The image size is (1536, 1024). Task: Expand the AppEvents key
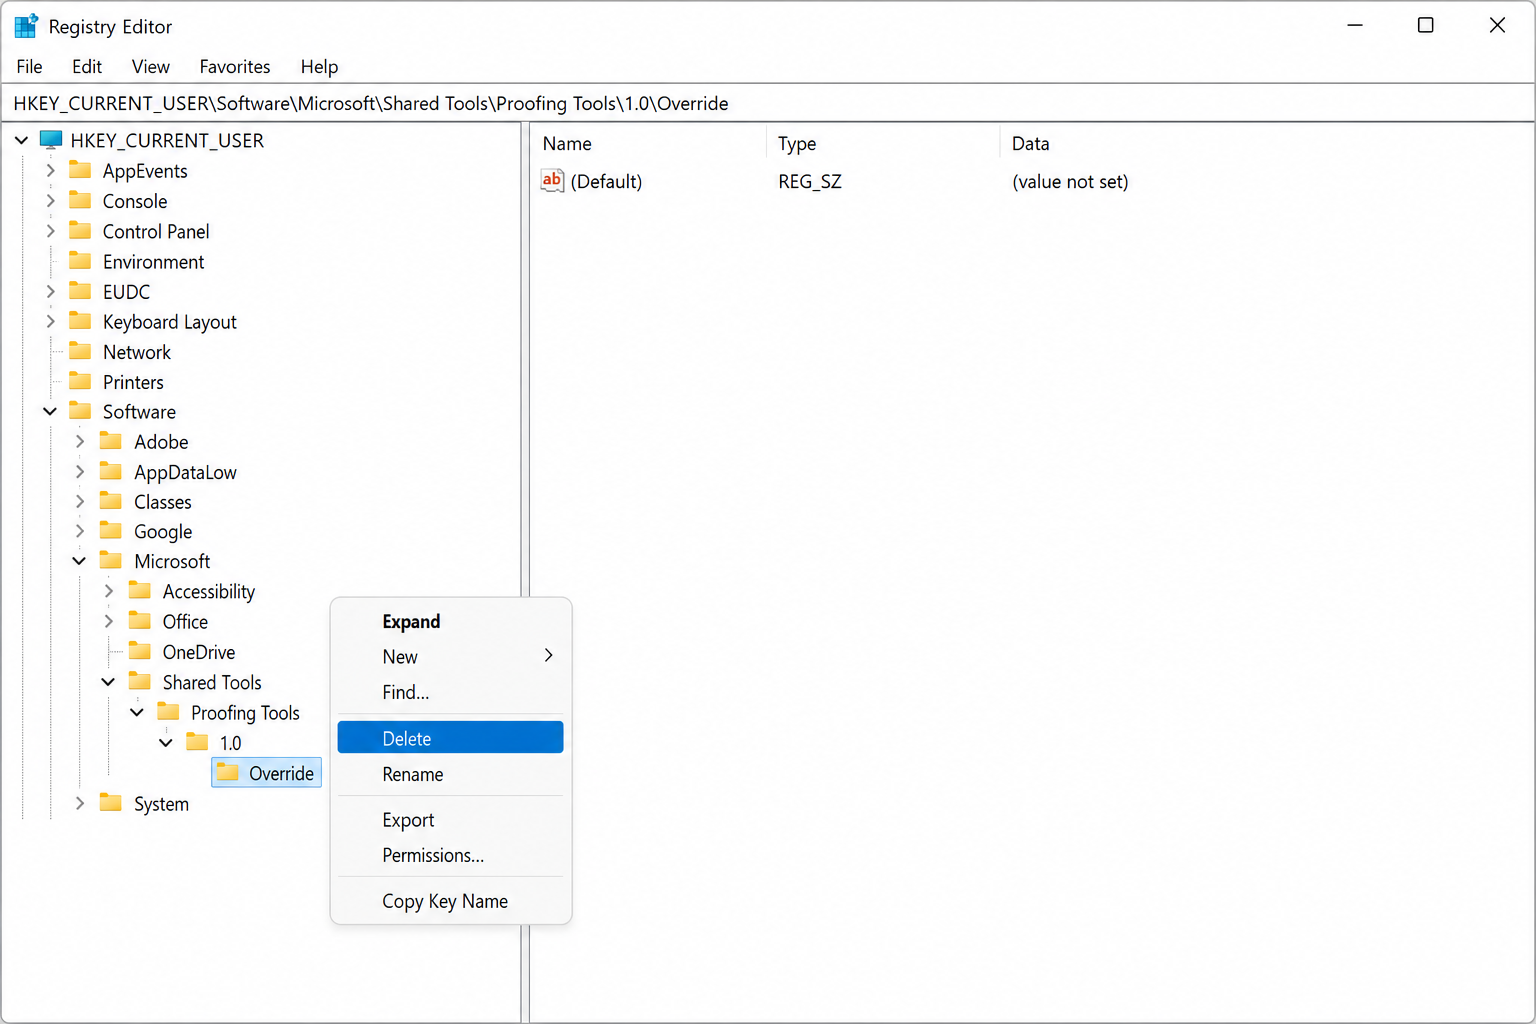(x=50, y=171)
